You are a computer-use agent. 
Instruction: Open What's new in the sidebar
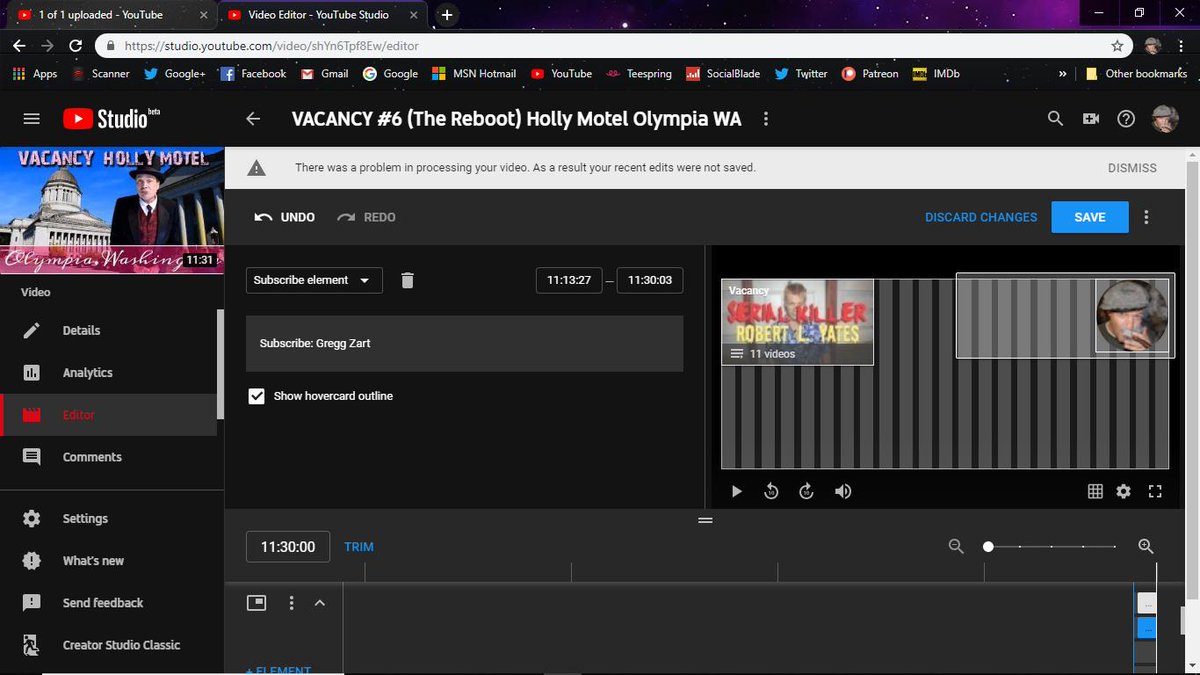[x=108, y=560]
